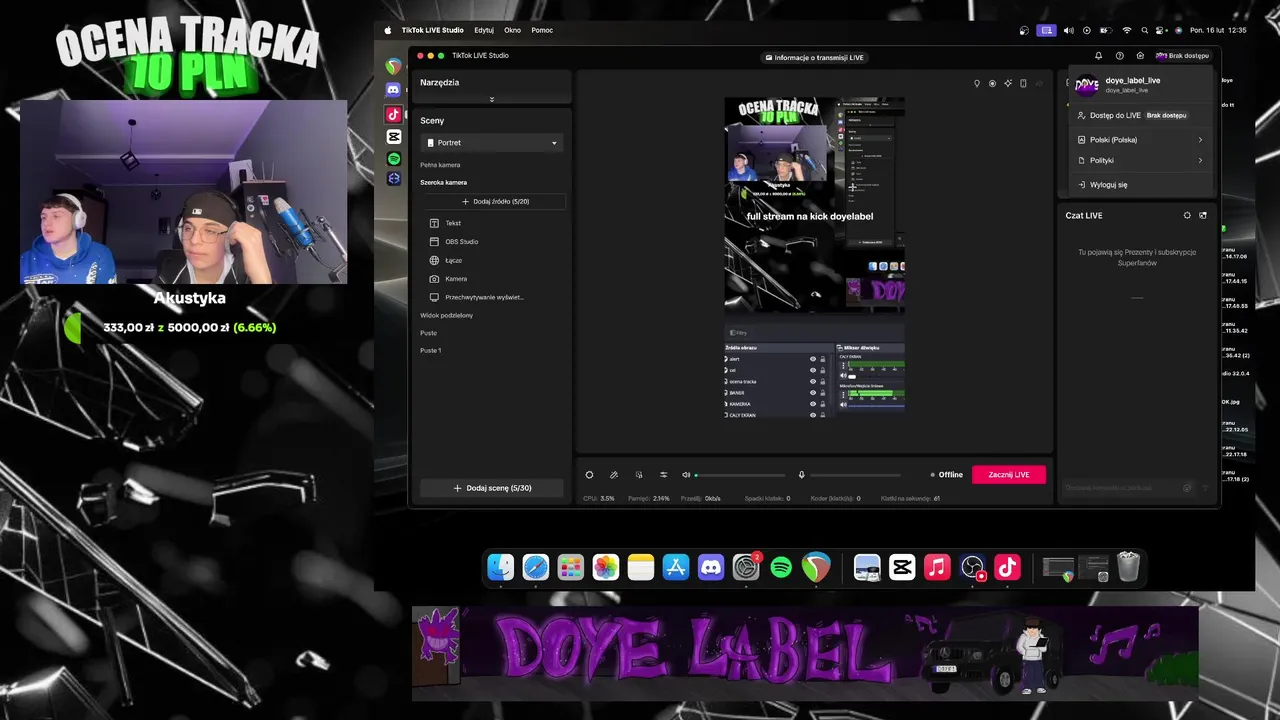Open Czat LIVE settings gear icon

[x=1187, y=215]
